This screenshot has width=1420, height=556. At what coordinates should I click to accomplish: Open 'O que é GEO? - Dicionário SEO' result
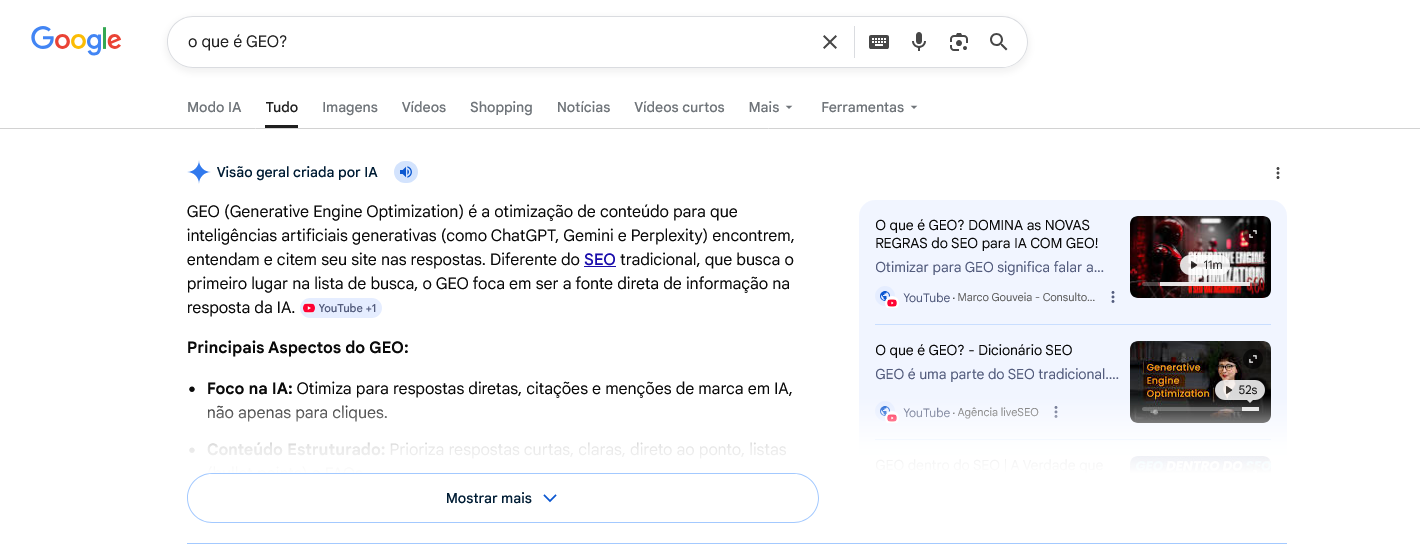pos(974,350)
